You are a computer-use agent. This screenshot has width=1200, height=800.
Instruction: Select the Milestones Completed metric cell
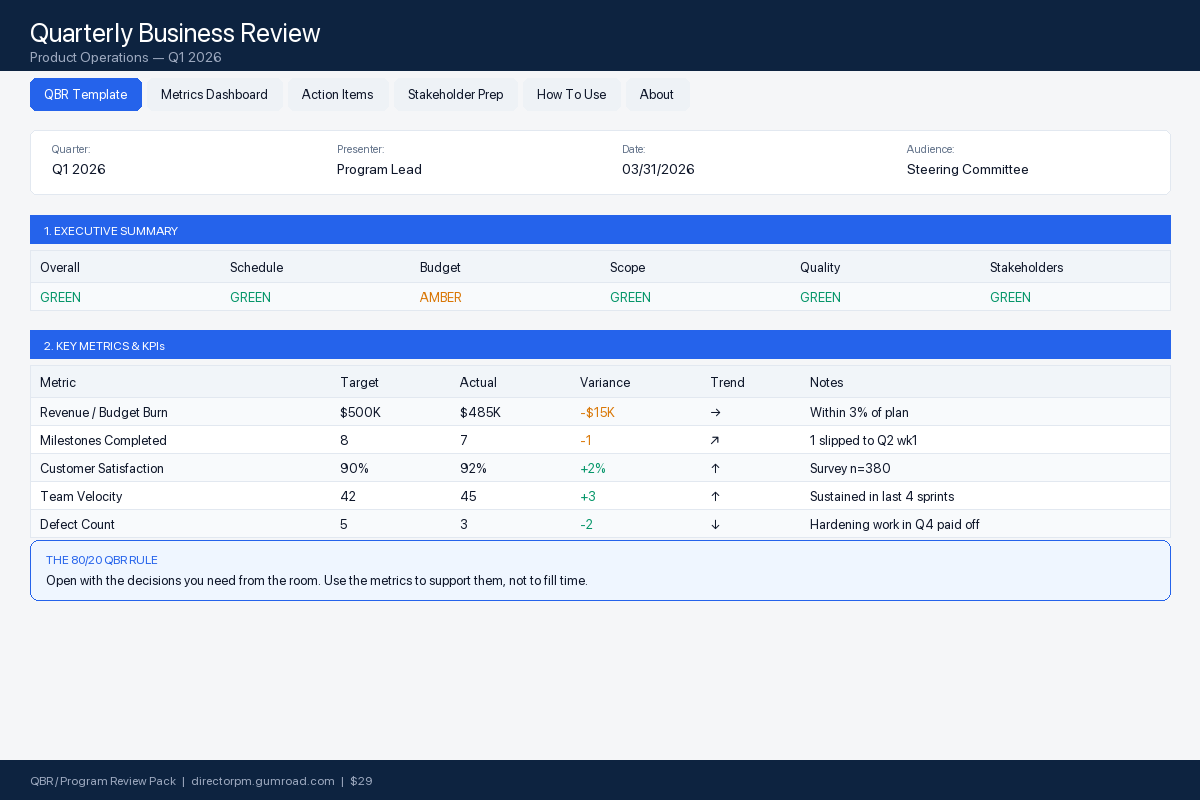coord(103,440)
